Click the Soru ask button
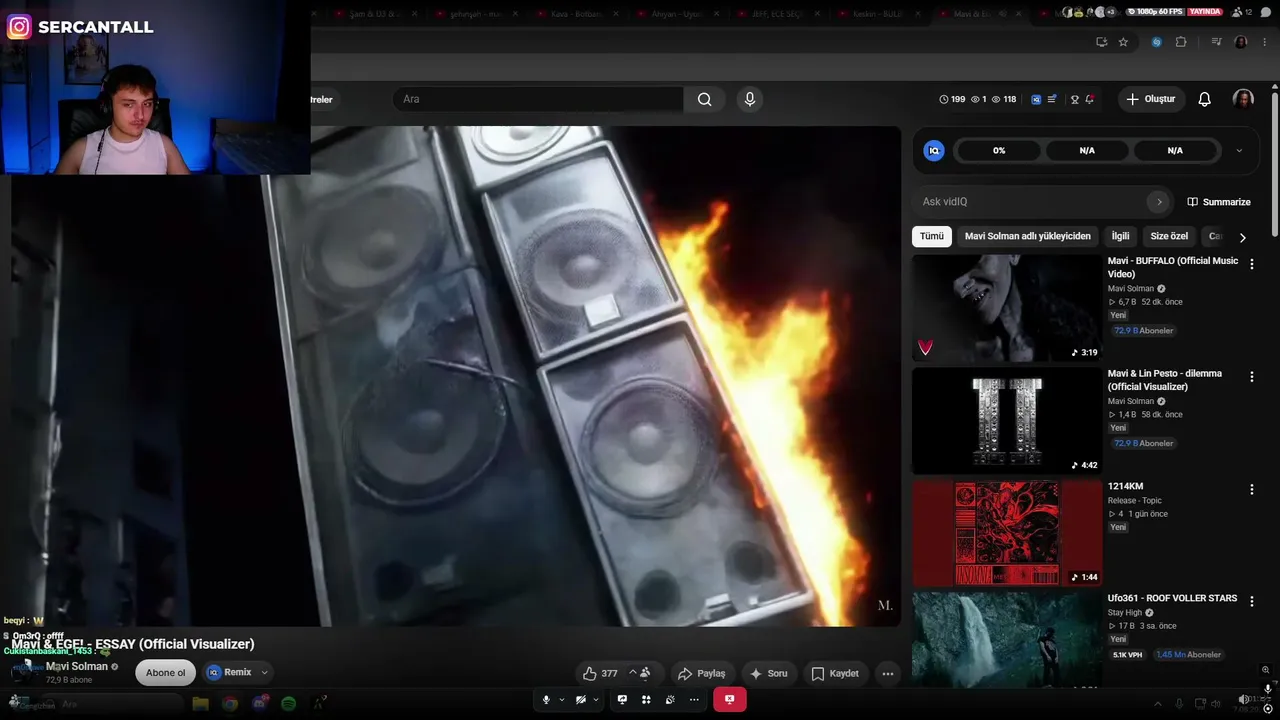This screenshot has height=720, width=1280. pyautogui.click(x=768, y=673)
